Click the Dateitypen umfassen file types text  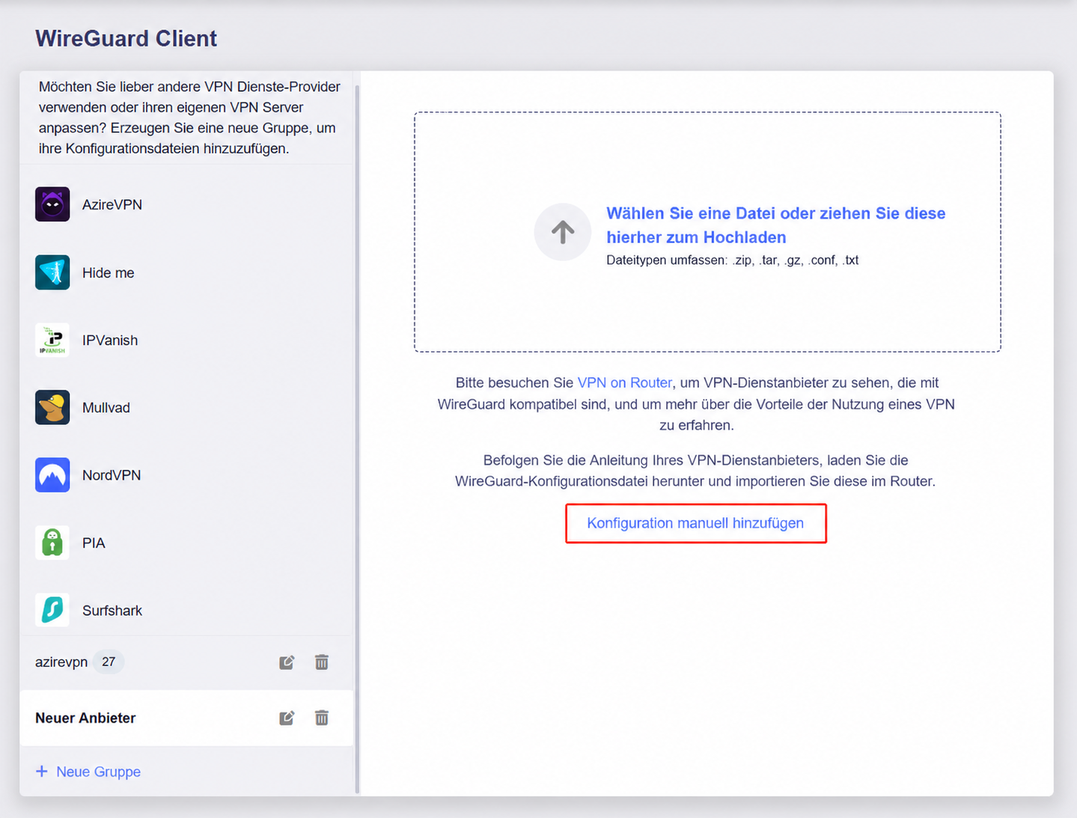click(x=732, y=260)
